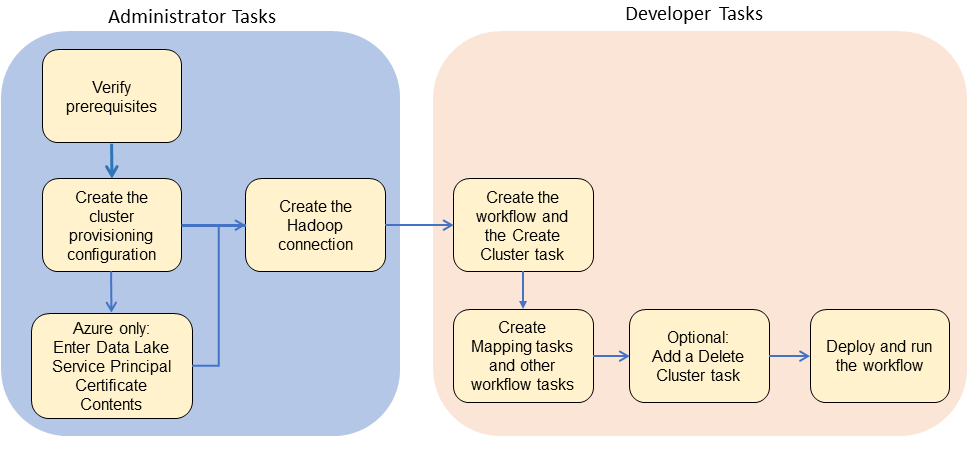Image resolution: width=970 pixels, height=460 pixels.
Task: Click the arrow below Verify prerequisites
Action: (x=111, y=160)
